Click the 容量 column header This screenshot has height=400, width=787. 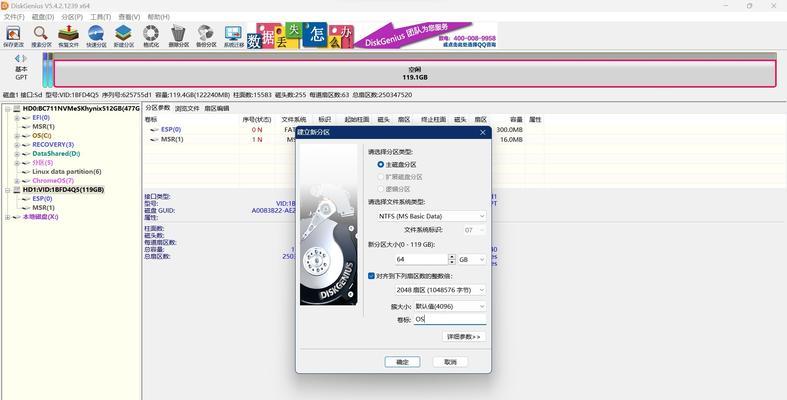(x=516, y=119)
